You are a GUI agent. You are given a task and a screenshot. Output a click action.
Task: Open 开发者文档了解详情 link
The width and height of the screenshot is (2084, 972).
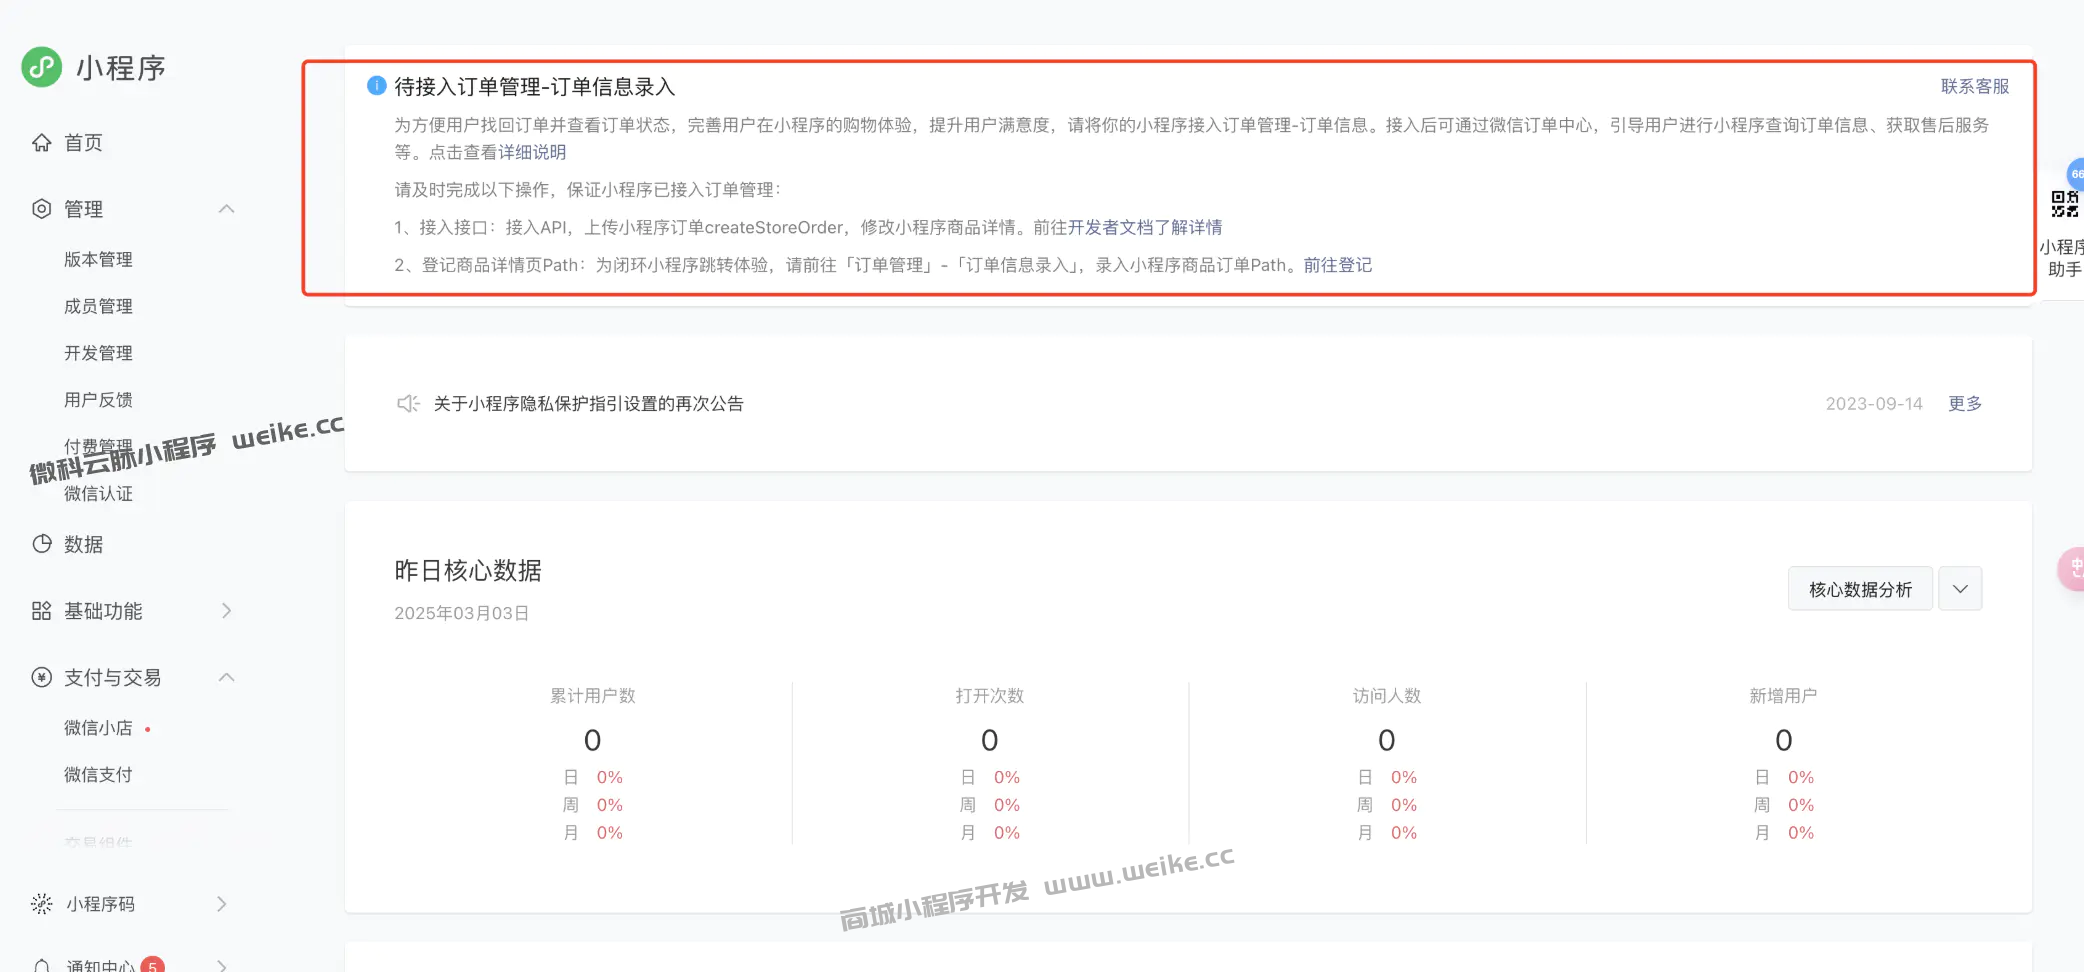coord(1145,228)
